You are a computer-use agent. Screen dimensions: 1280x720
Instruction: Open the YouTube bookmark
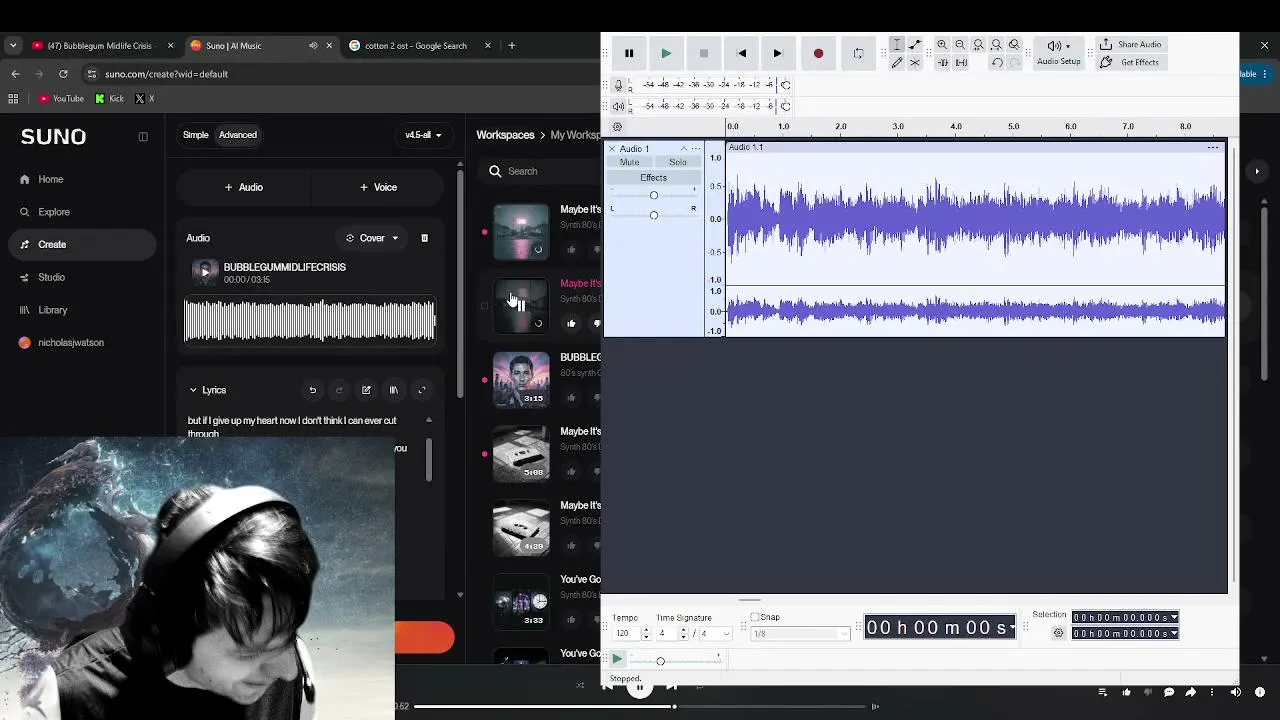(61, 99)
